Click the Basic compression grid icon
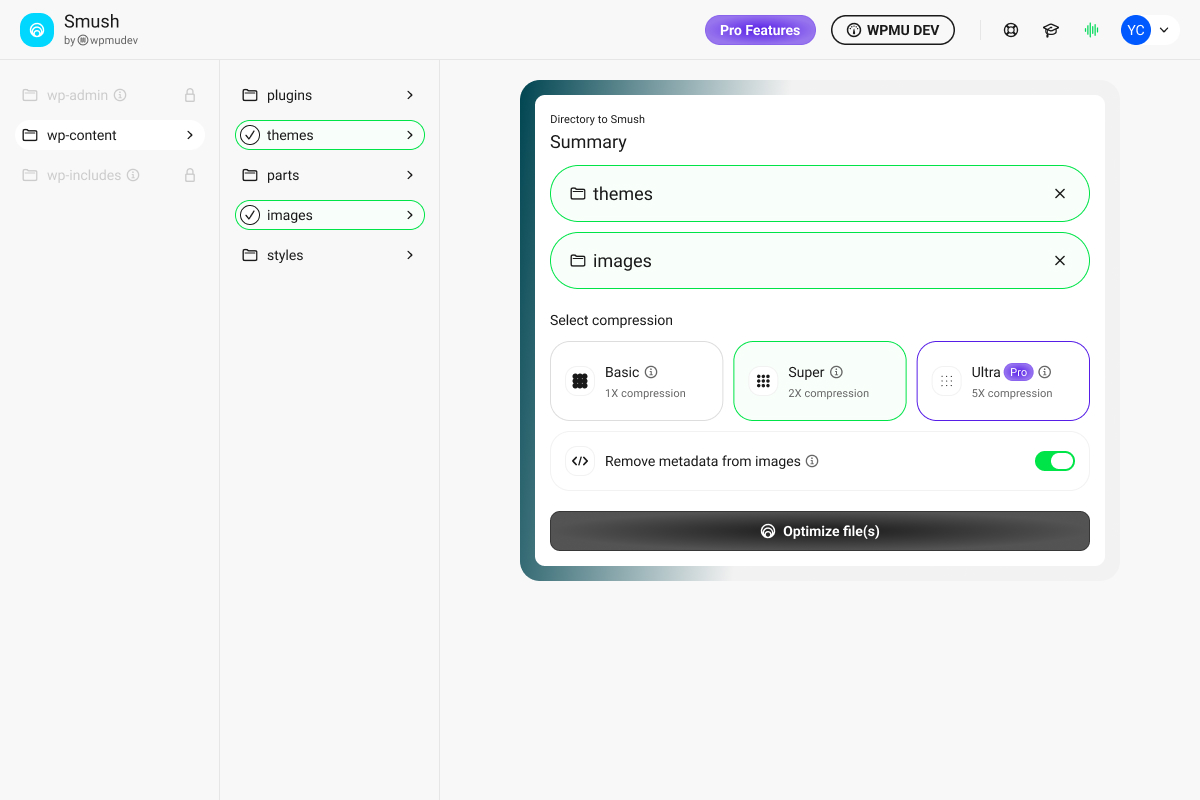The width and height of the screenshot is (1200, 800). pyautogui.click(x=580, y=381)
